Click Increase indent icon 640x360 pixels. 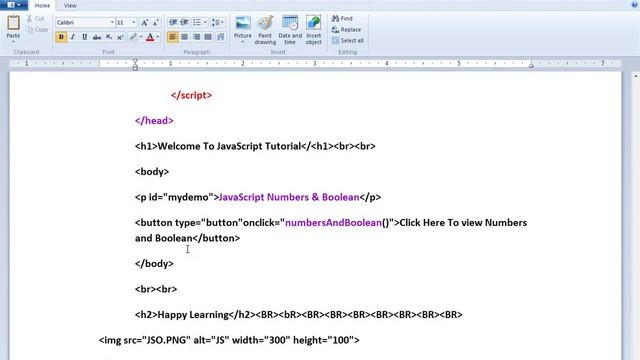coord(184,22)
